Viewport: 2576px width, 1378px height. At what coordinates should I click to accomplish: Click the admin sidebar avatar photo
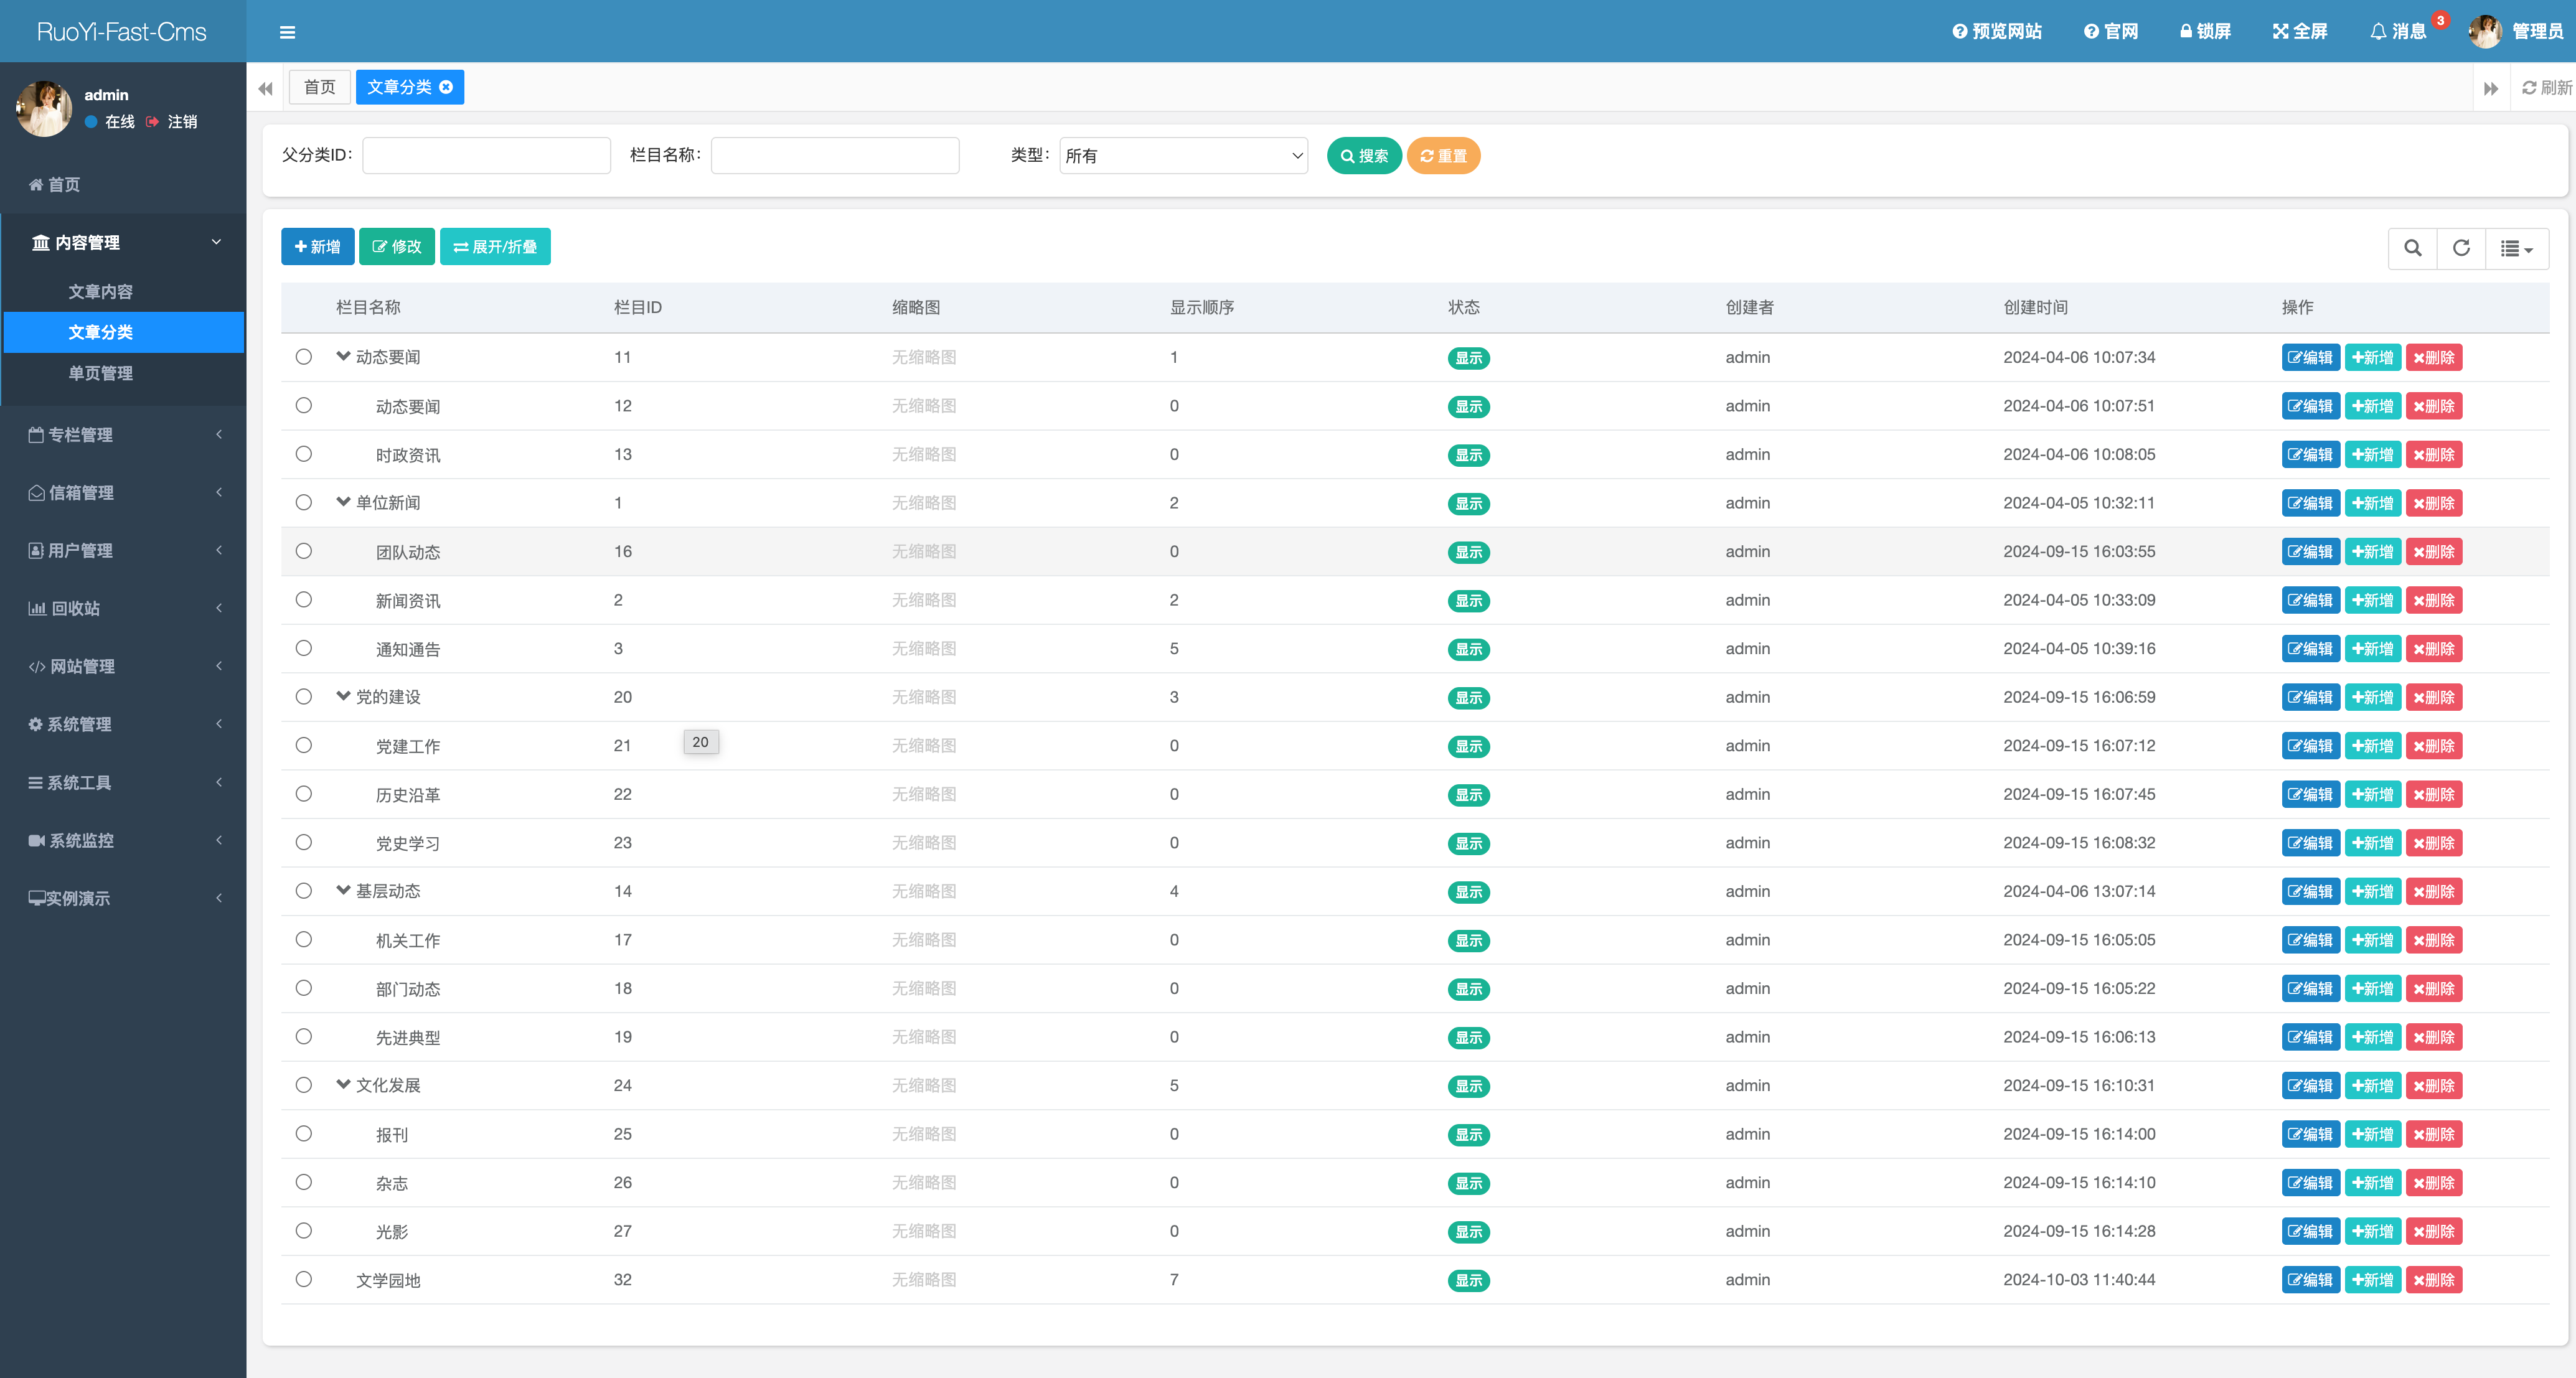(x=44, y=109)
